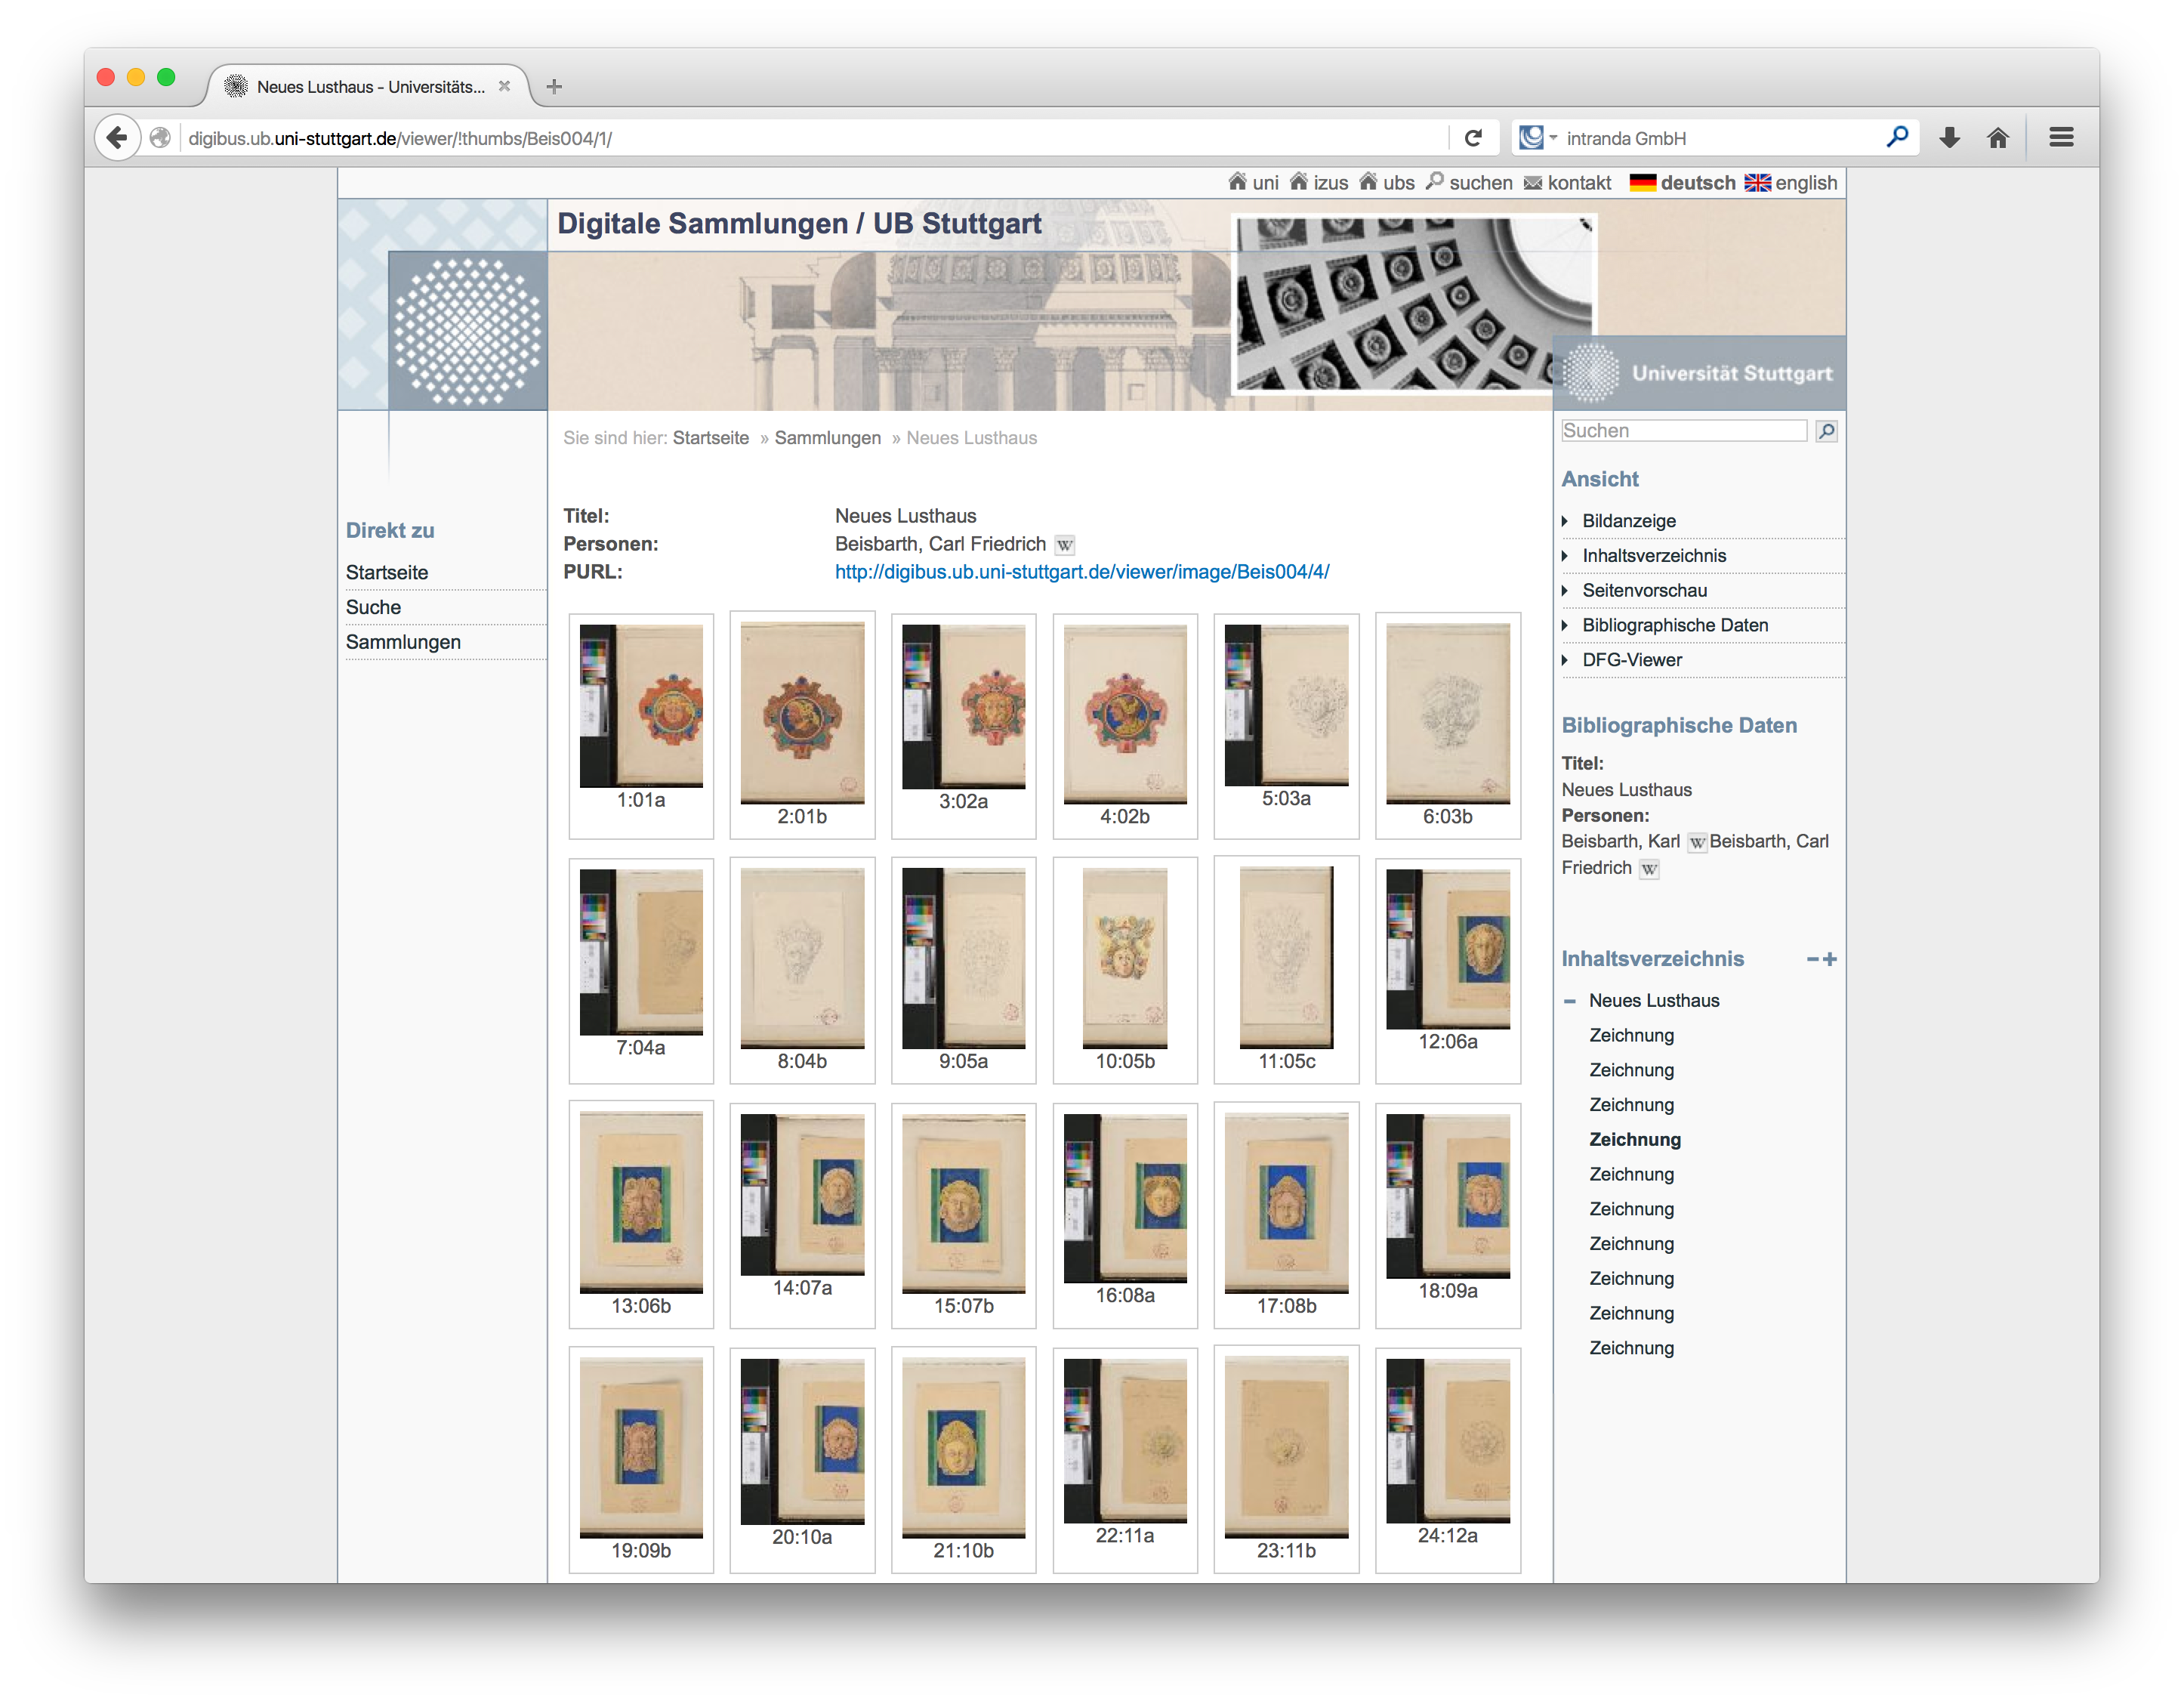
Task: Open the DFG-Viewer entry
Action: tap(1632, 660)
